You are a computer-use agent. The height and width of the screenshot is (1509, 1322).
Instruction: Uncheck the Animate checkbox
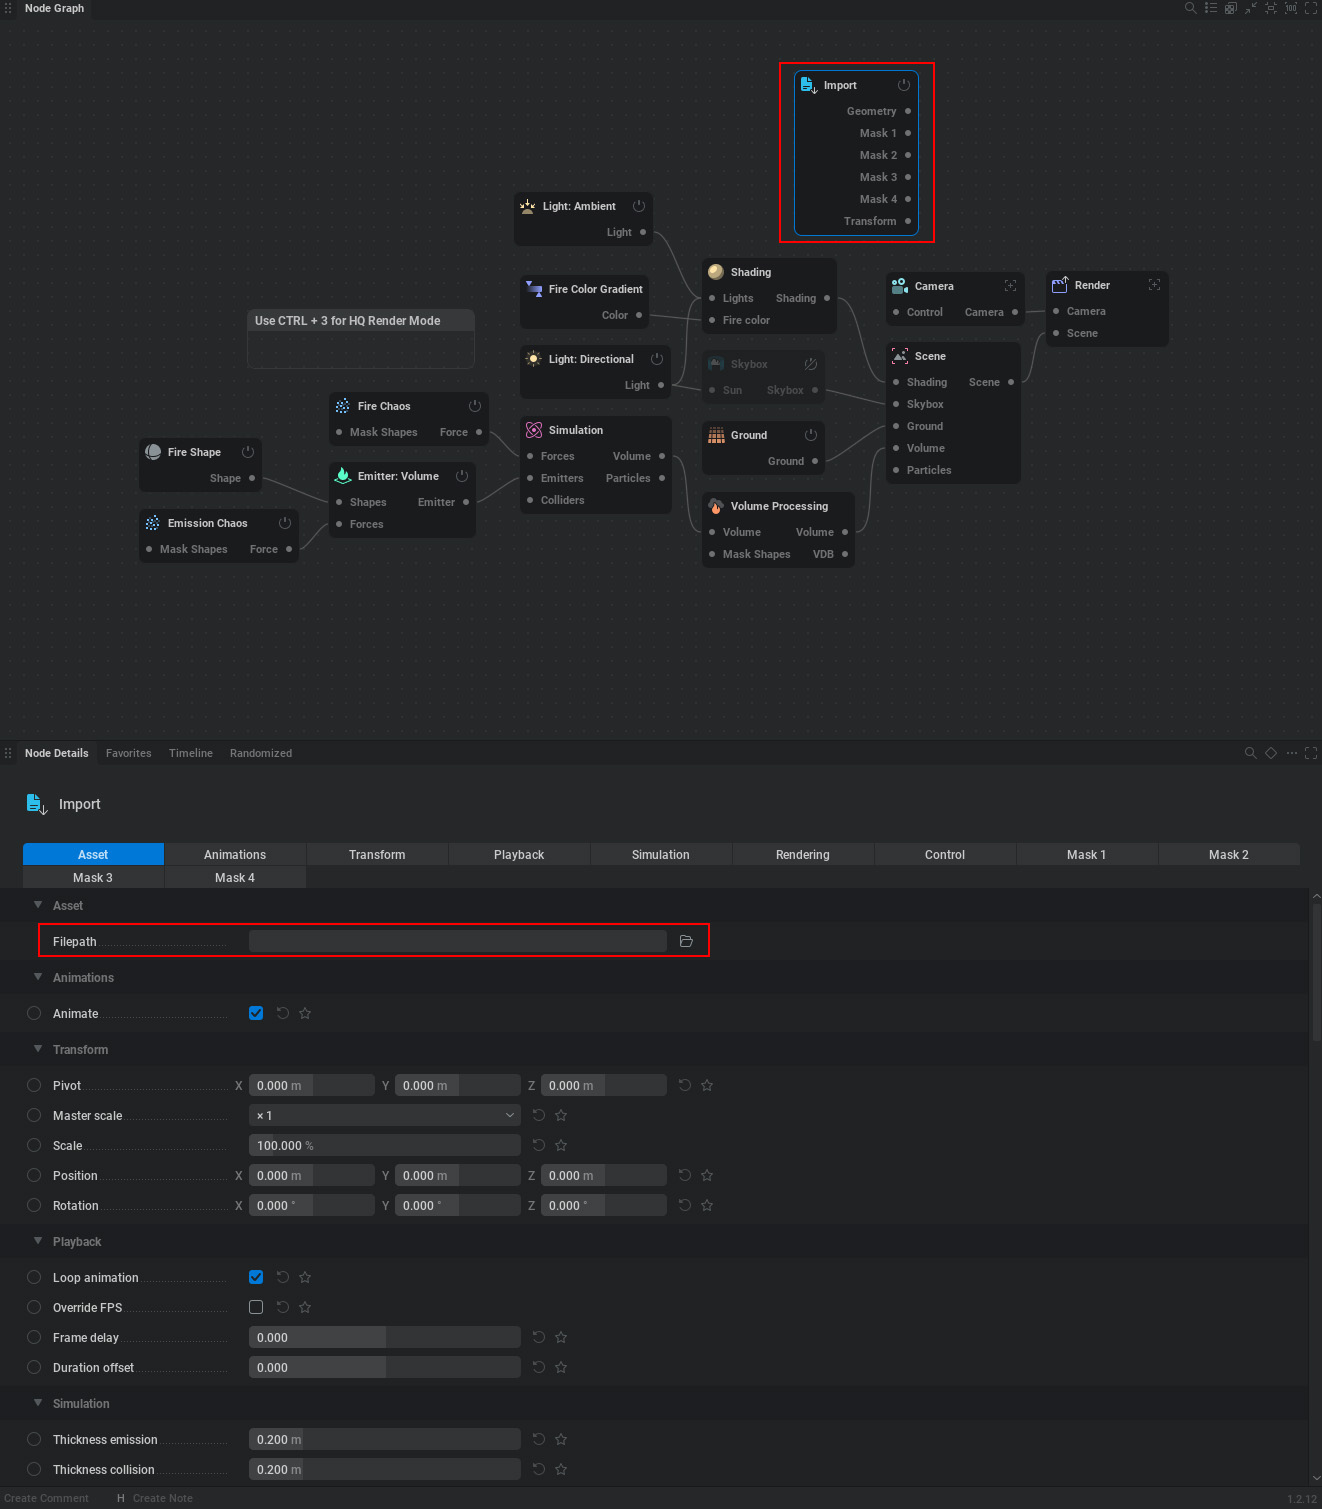256,1013
